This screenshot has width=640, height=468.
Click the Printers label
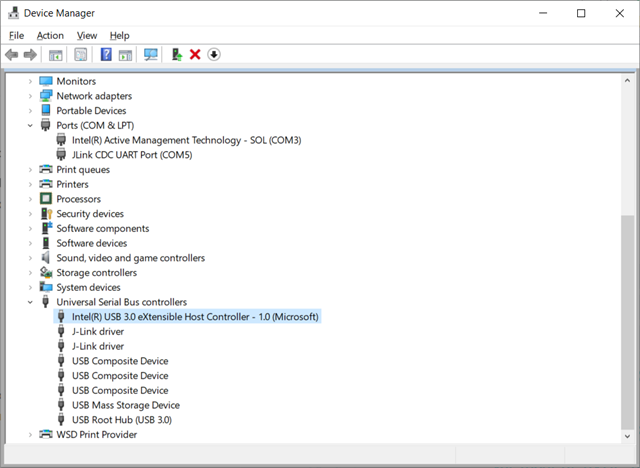coord(72,184)
